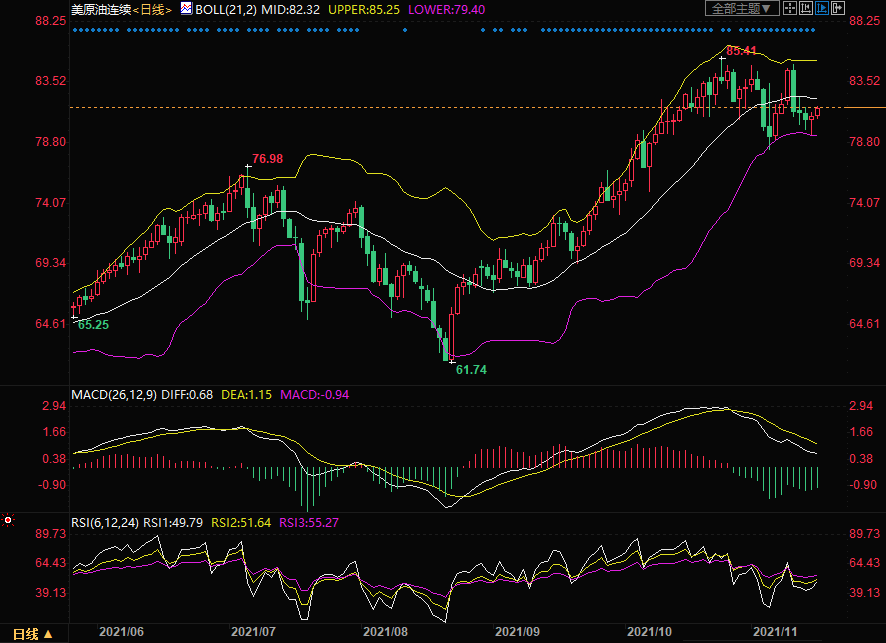
Task: Open the 全部主题 dropdown
Action: tap(743, 8)
